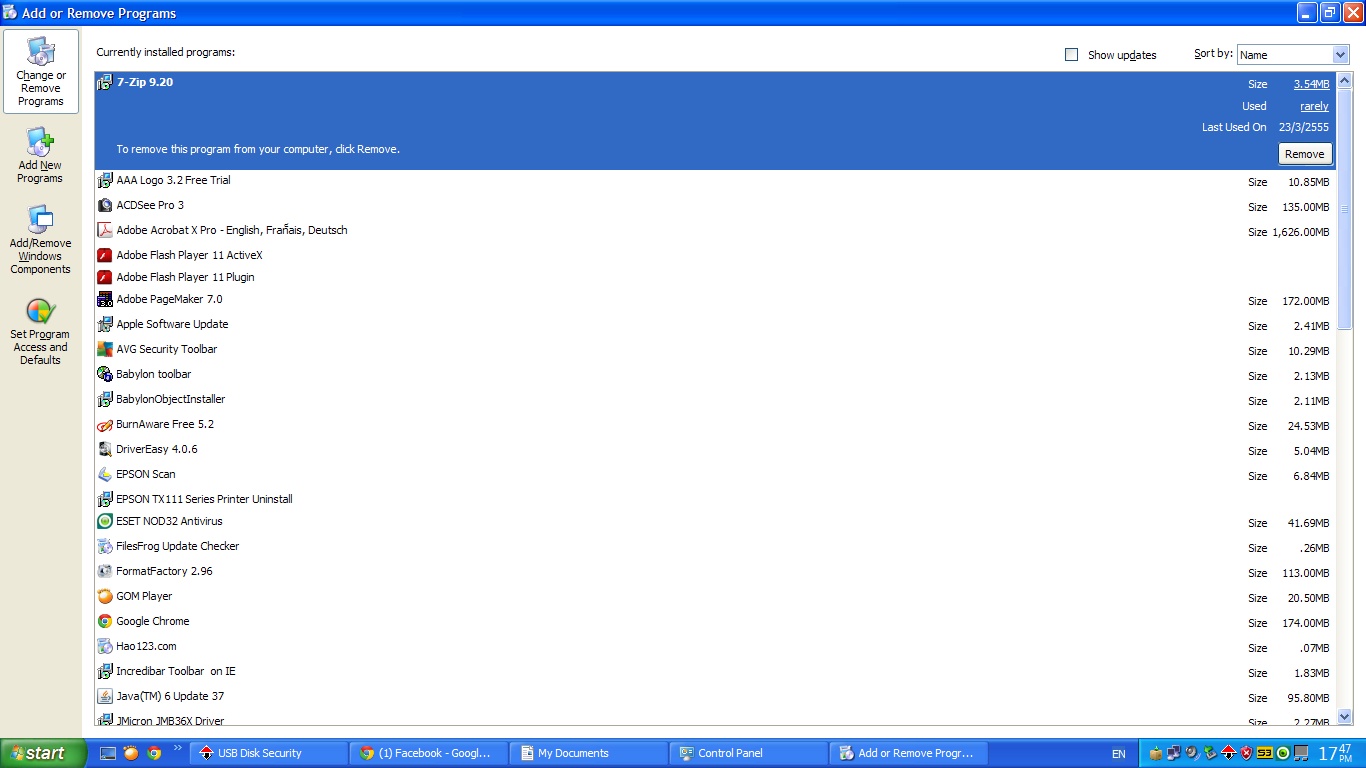Expand hidden Quick Launch icons chevron
The height and width of the screenshot is (768, 1366).
[178, 748]
